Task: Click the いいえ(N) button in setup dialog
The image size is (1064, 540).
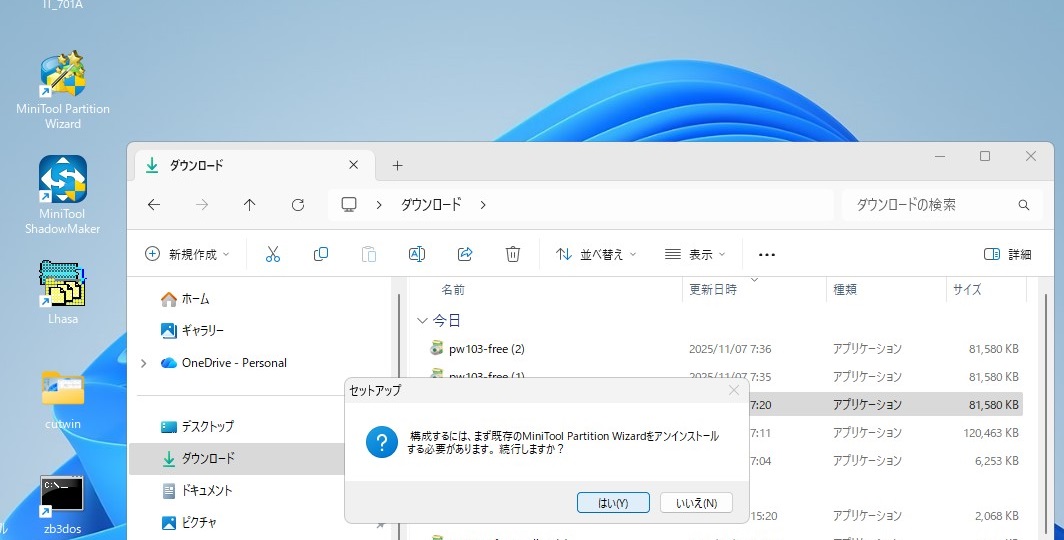Action: [696, 503]
